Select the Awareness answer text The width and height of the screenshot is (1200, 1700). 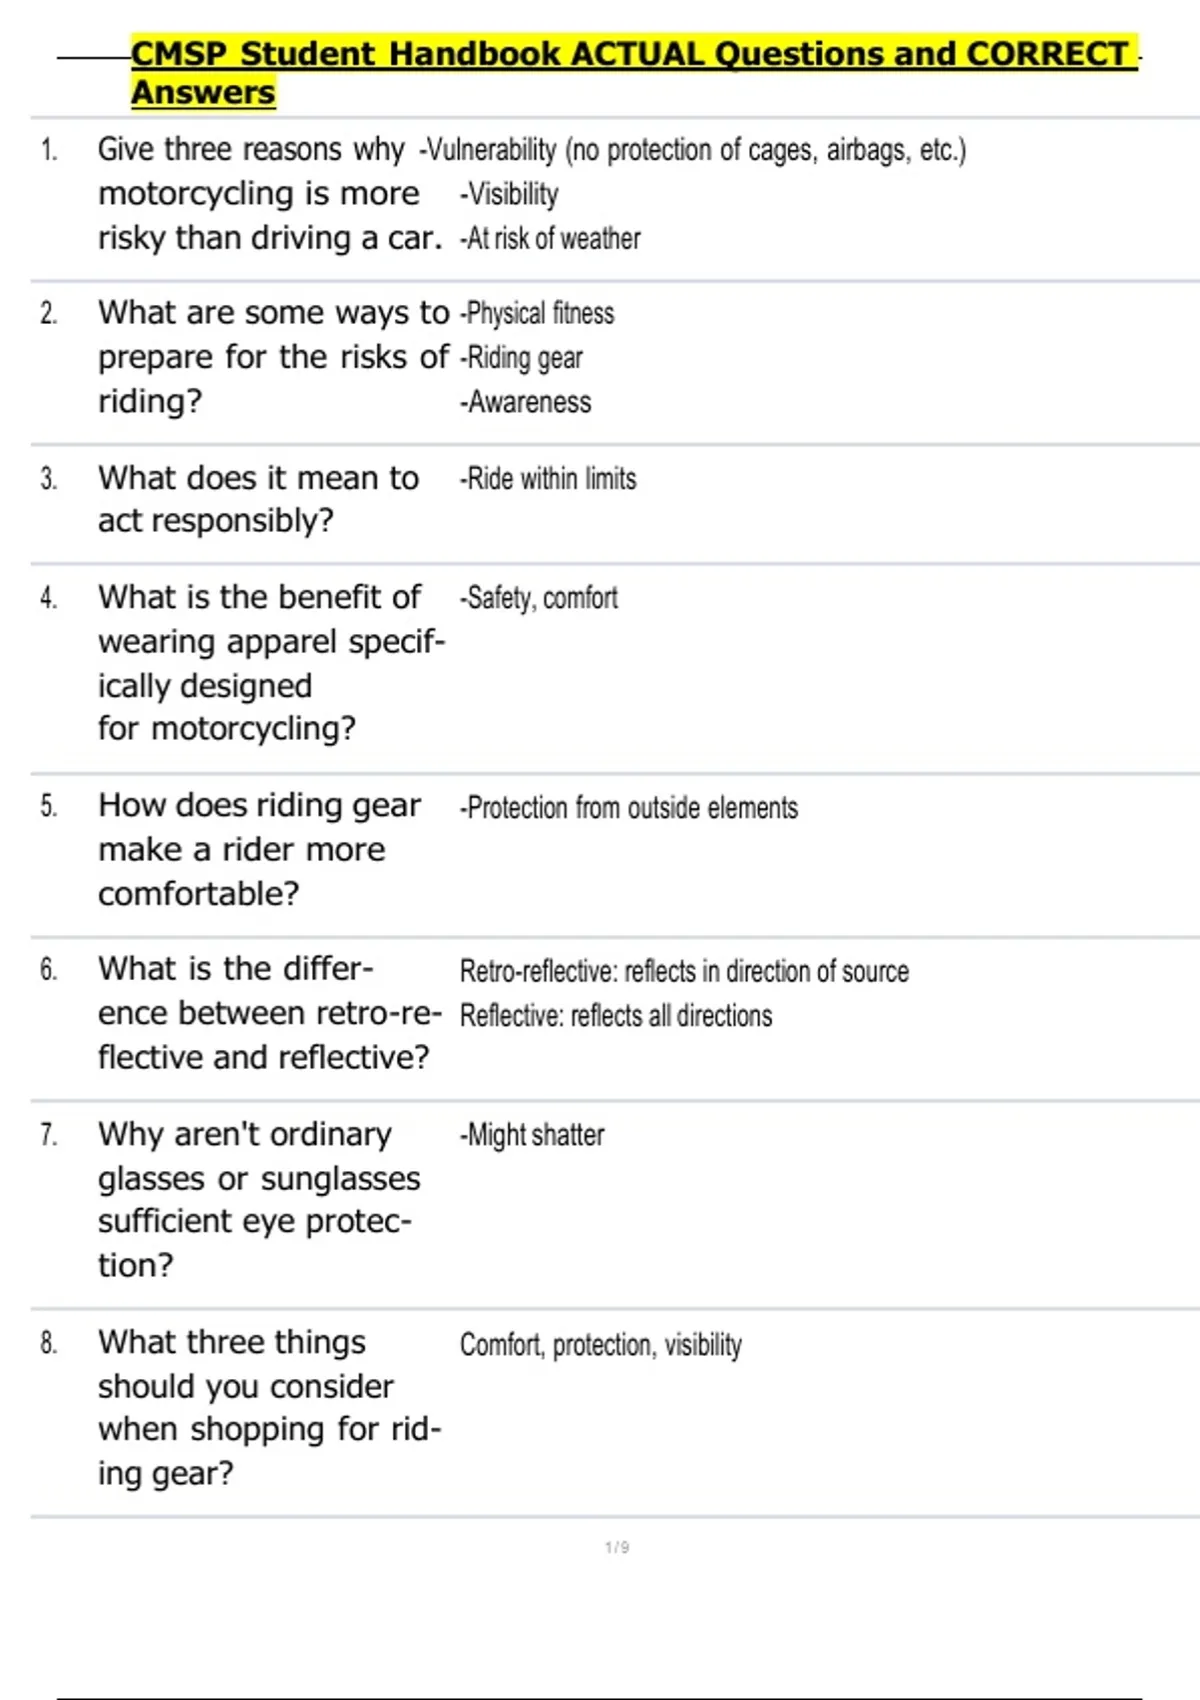525,402
